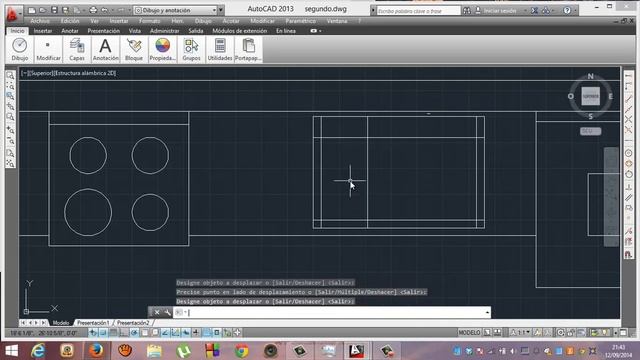Viewport: 640px width, 360px height.
Task: Open the Propiedades color wheel ribbon panel
Action: 162,49
